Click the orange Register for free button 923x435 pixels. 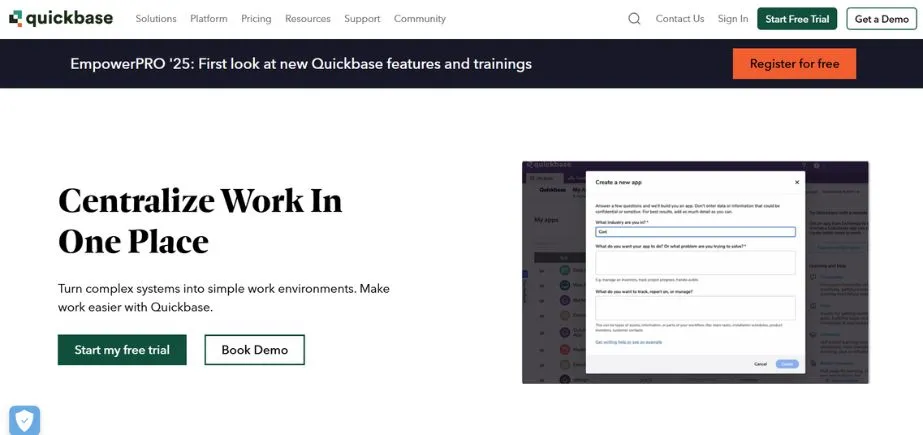click(x=794, y=64)
